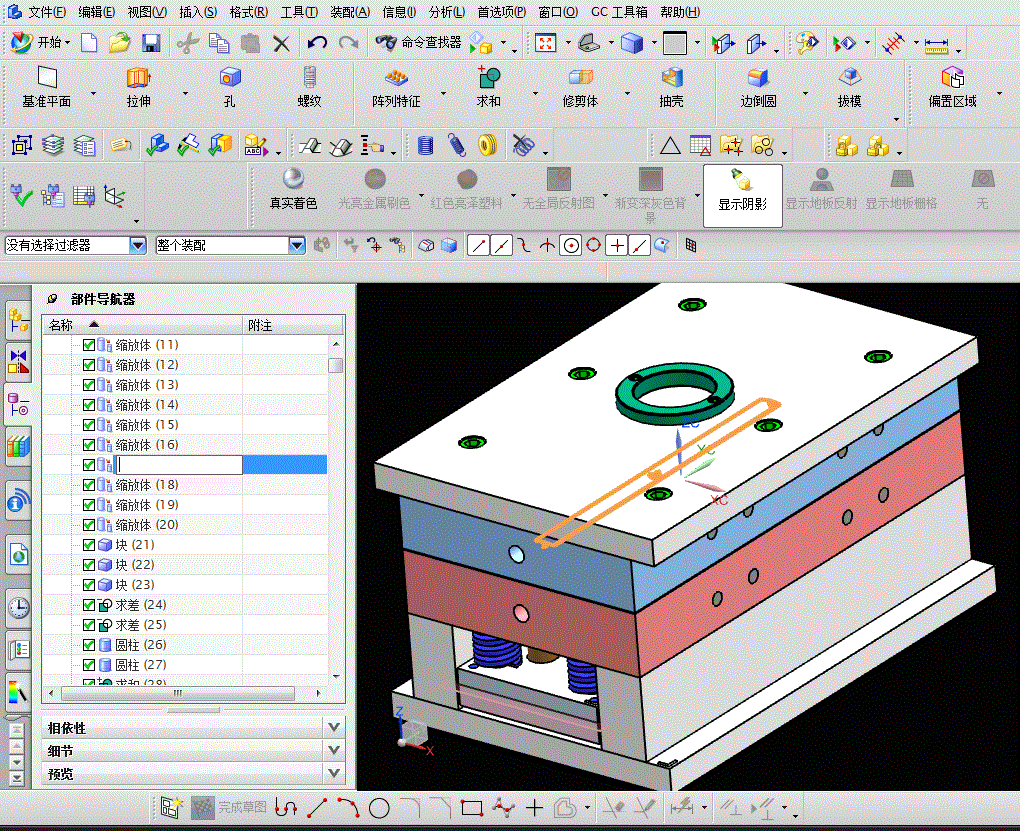Click the 阵列特征 (Pattern Feature) icon
Viewport: 1020px width, 831px height.
(x=396, y=79)
